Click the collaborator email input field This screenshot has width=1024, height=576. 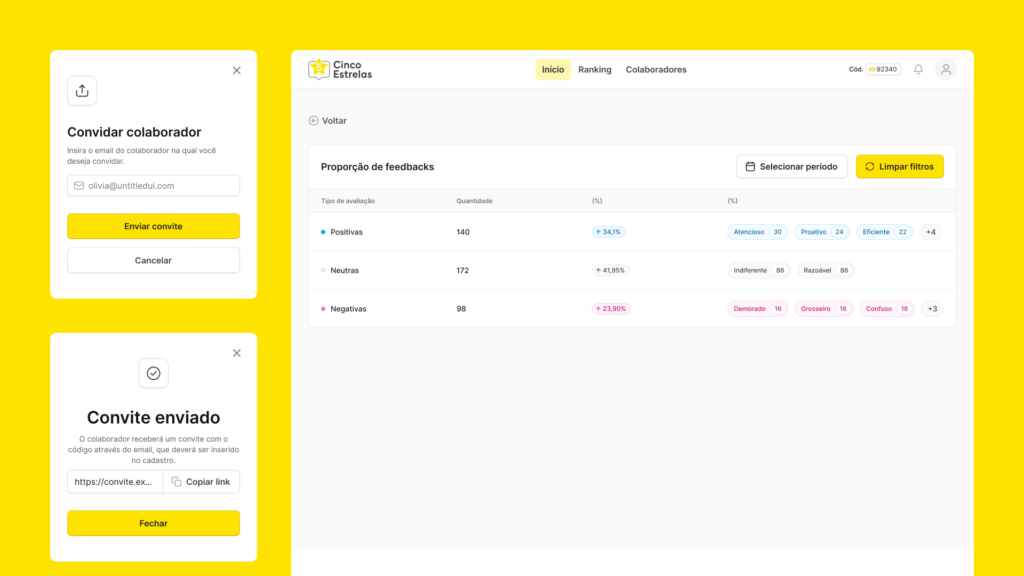[x=153, y=186]
